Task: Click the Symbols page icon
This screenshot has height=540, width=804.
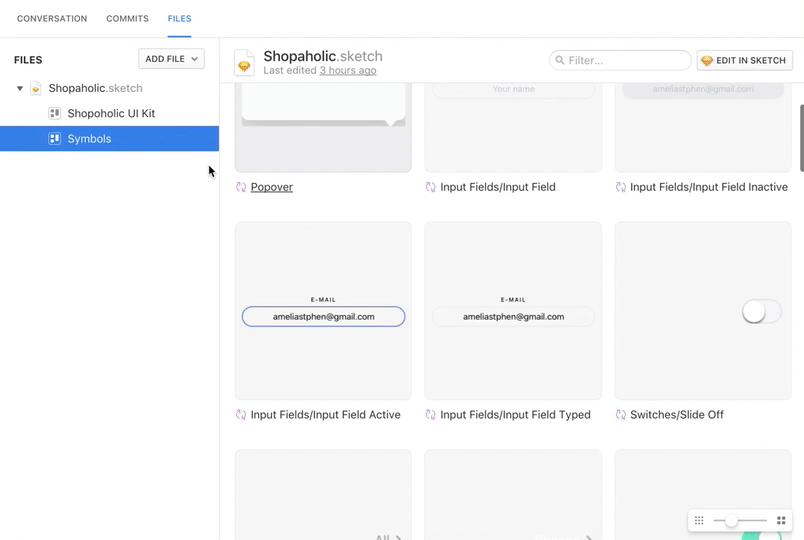Action: (54, 138)
